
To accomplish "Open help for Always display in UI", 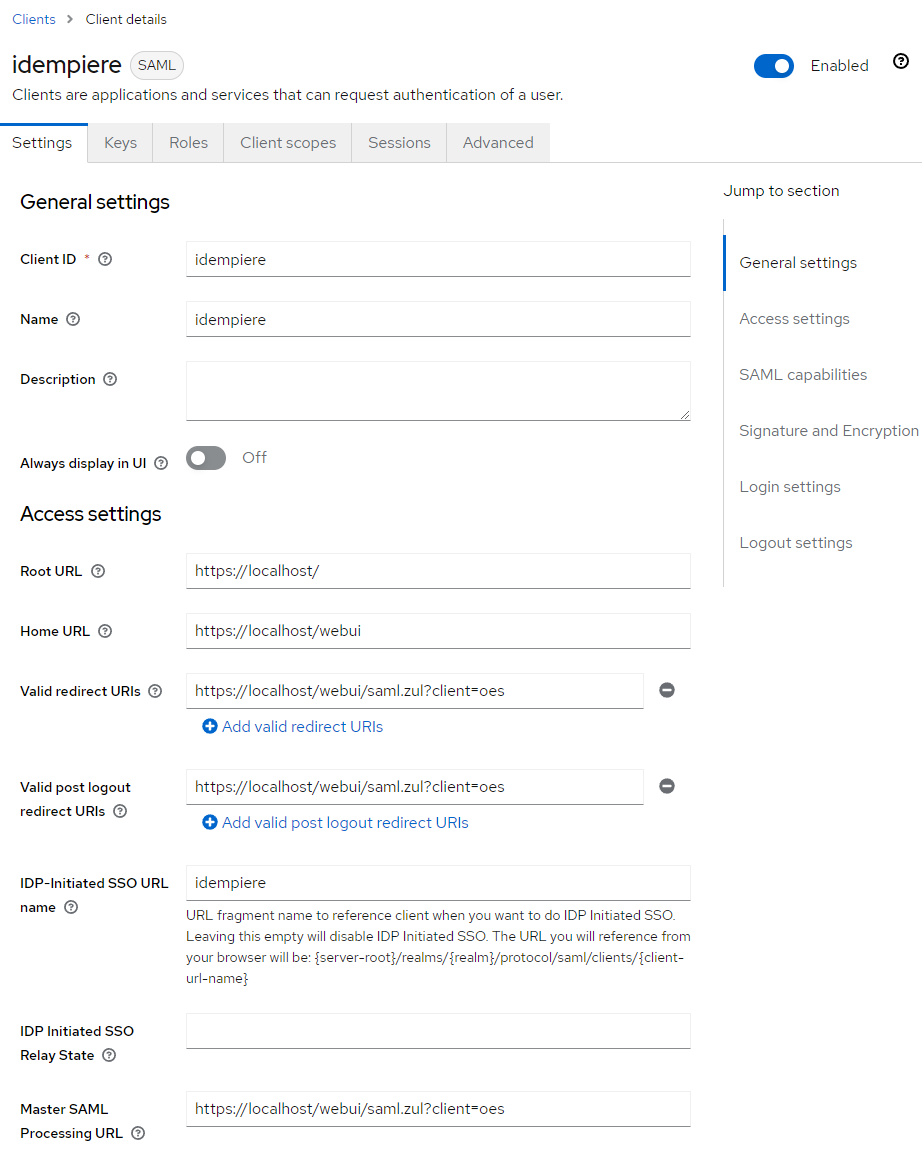I will pyautogui.click(x=160, y=463).
